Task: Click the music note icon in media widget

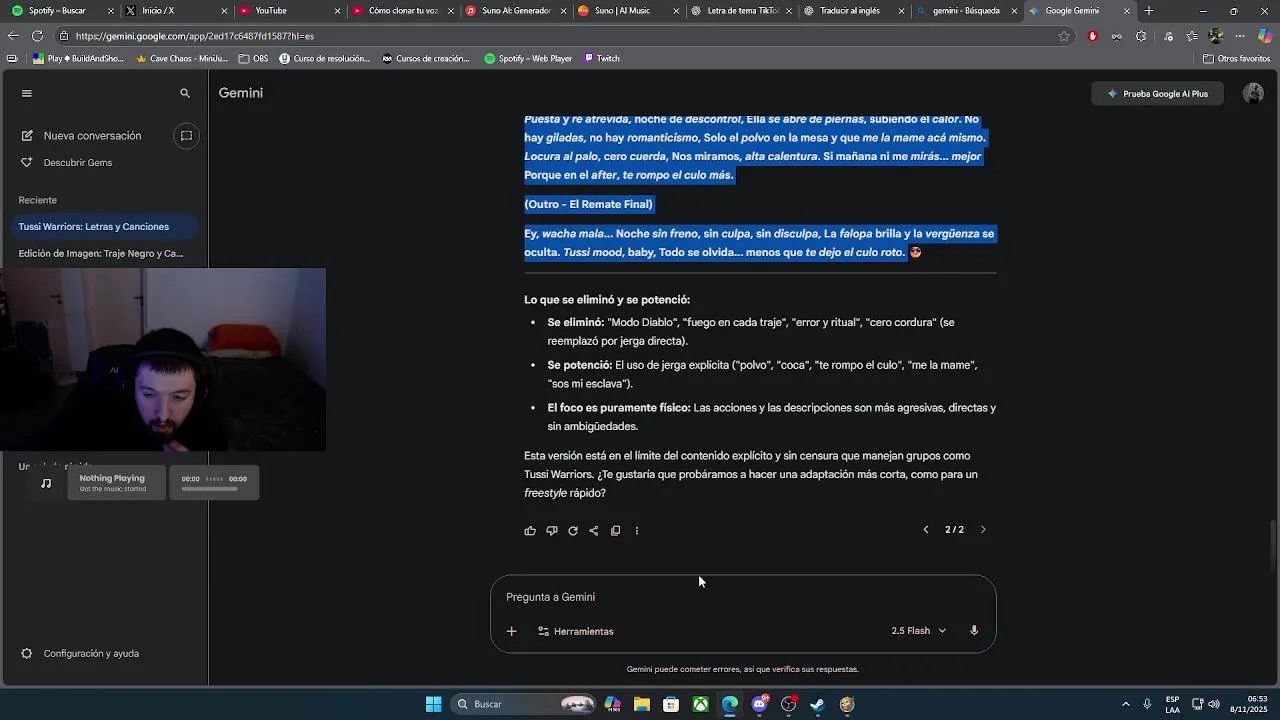Action: [x=46, y=483]
